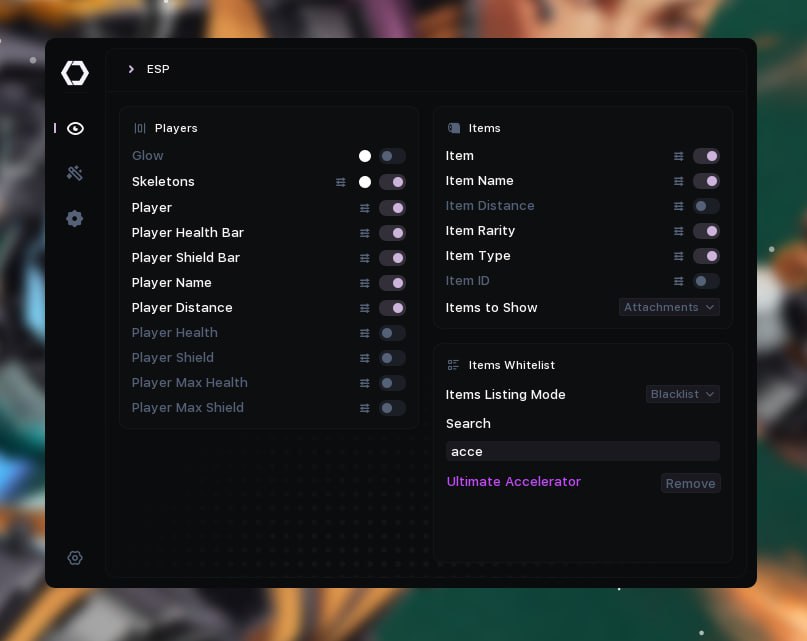Image resolution: width=807 pixels, height=641 pixels.
Task: Expand the ESP breadcrumb chevron
Action: (x=131, y=69)
